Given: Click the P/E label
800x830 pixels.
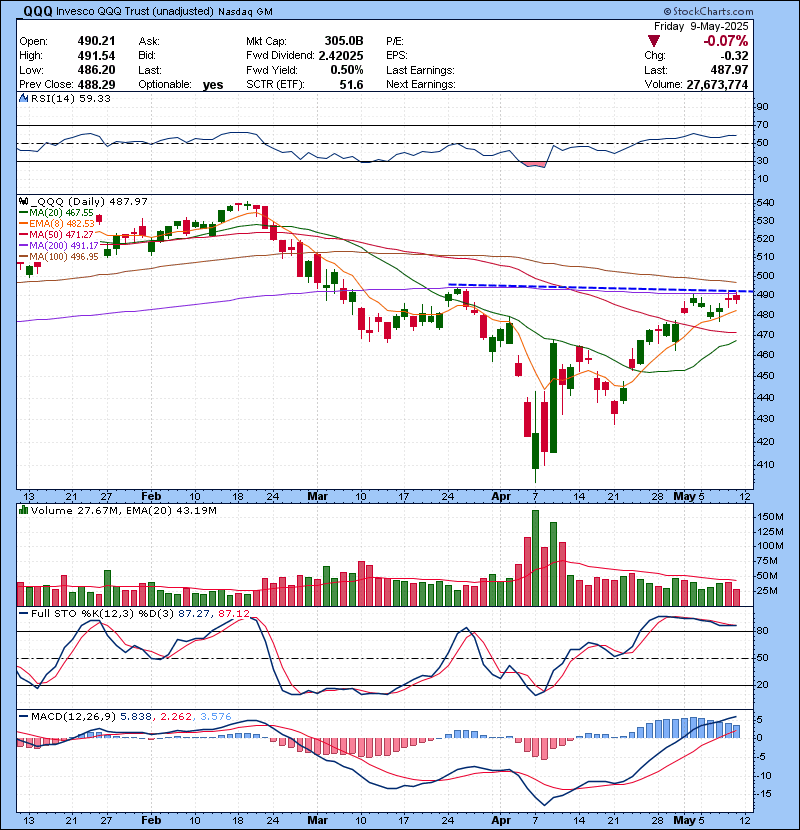Looking at the screenshot, I should pos(394,41).
